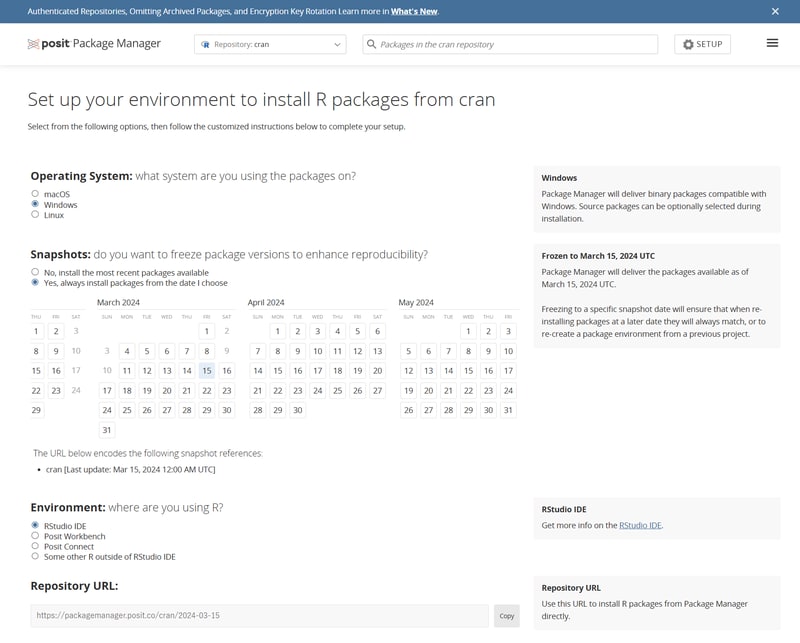Open the RStudio IDE info link
Screen dimensions: 800x643
pos(640,525)
